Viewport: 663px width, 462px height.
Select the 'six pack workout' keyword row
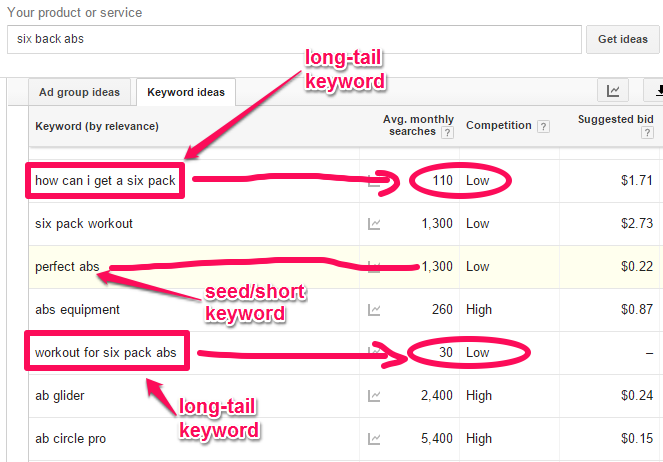click(83, 224)
